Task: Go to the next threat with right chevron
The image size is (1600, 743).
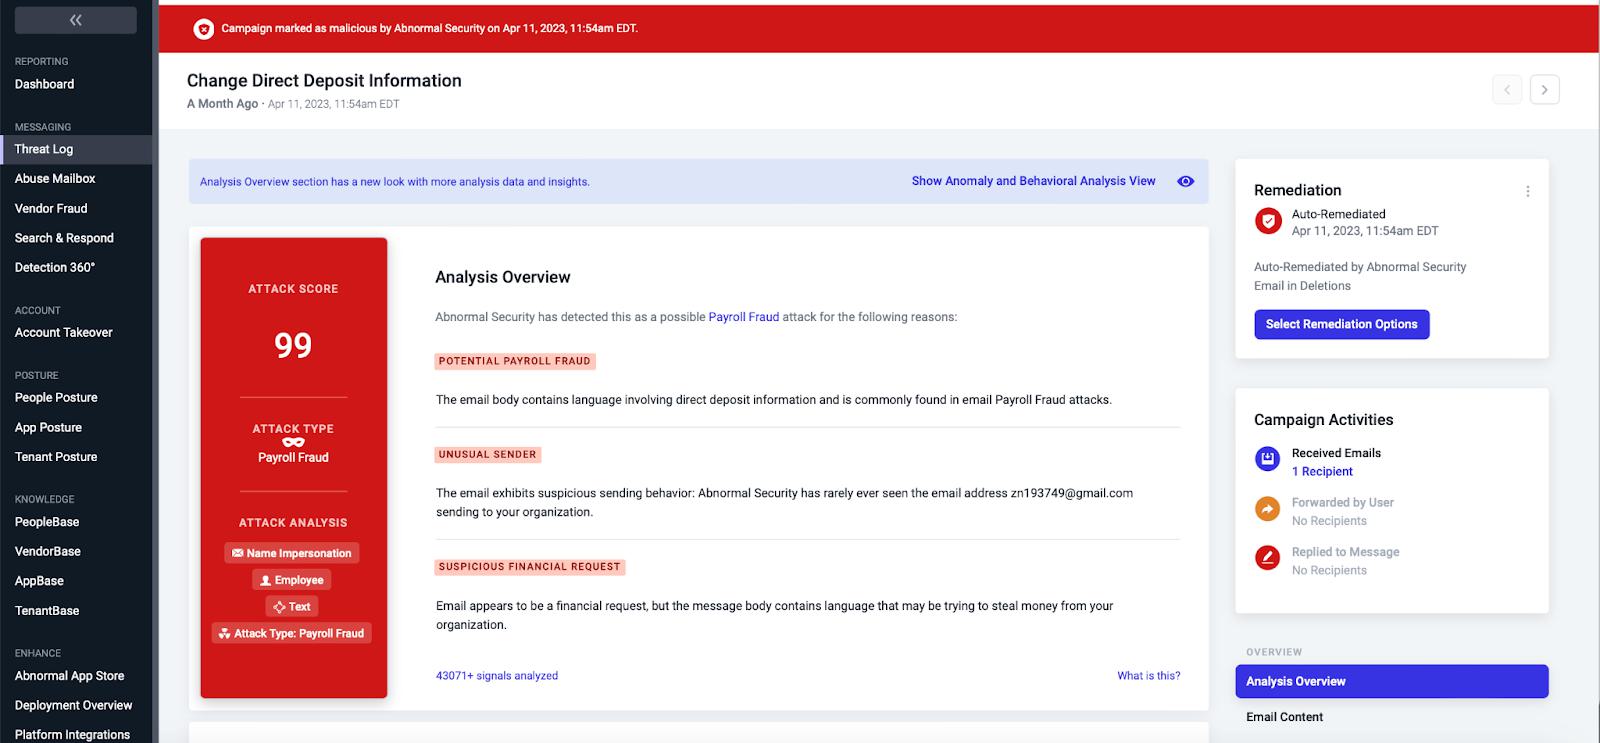Action: pos(1544,89)
